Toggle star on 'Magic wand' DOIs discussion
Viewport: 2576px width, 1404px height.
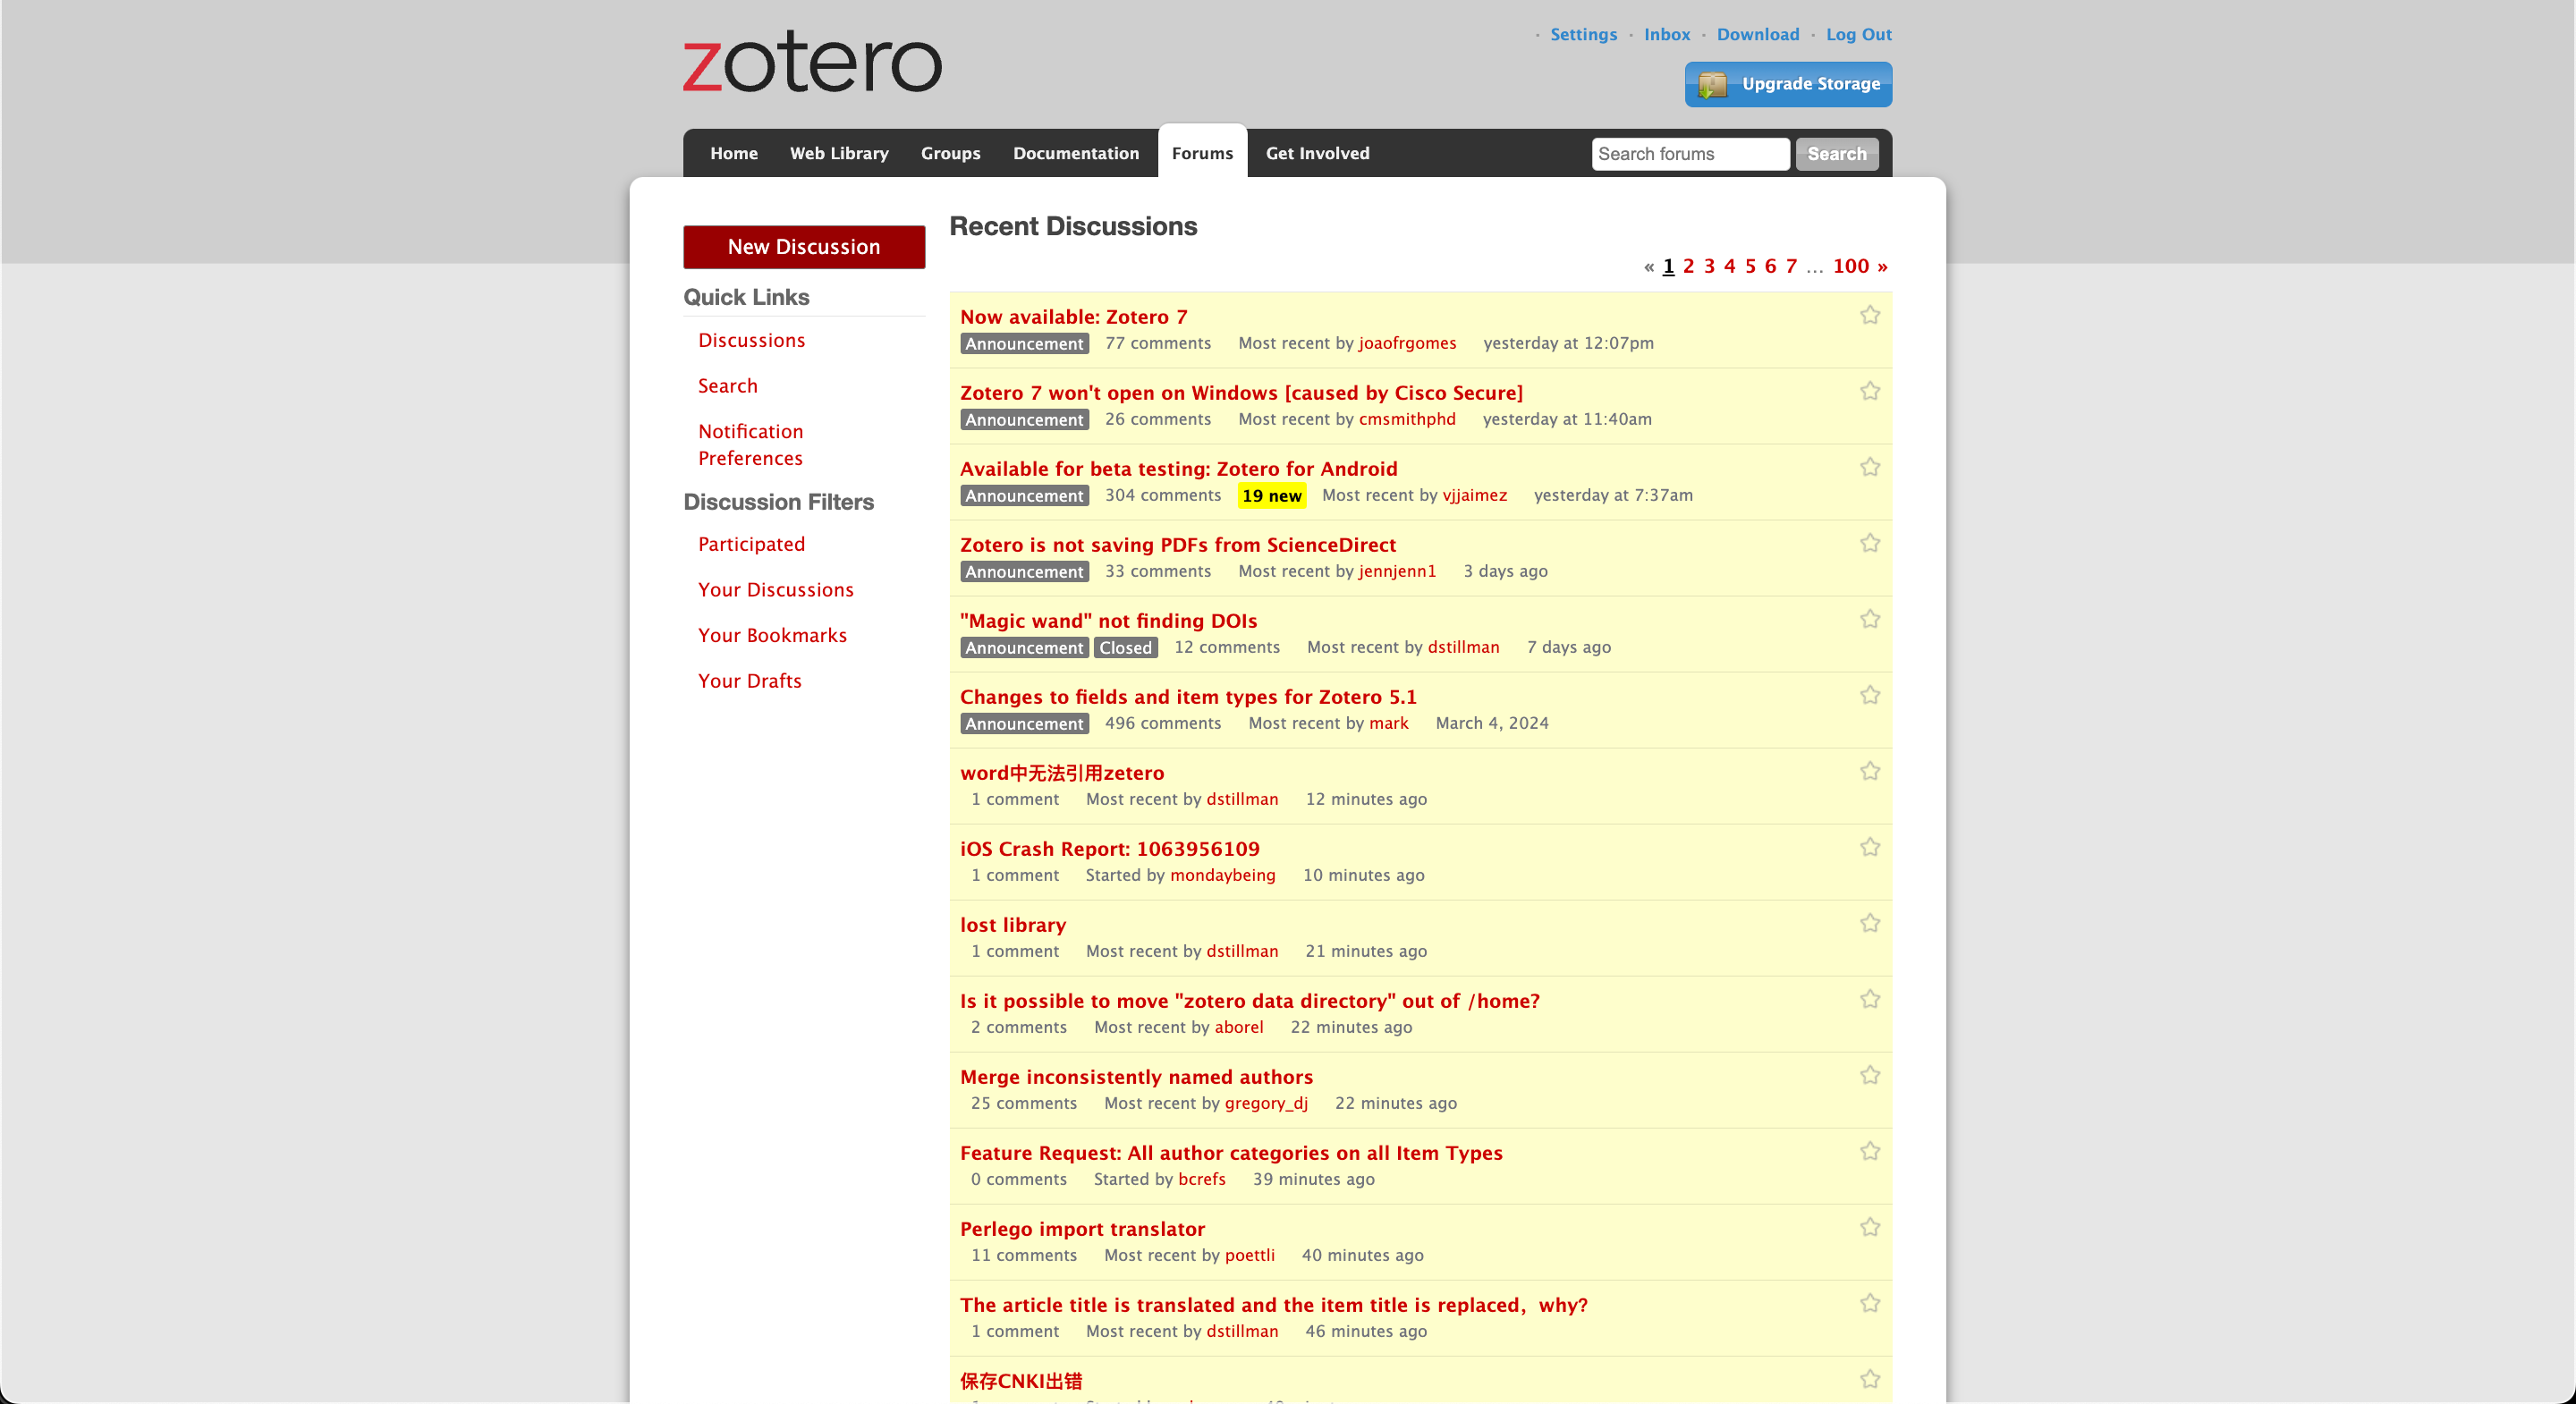pos(1869,619)
